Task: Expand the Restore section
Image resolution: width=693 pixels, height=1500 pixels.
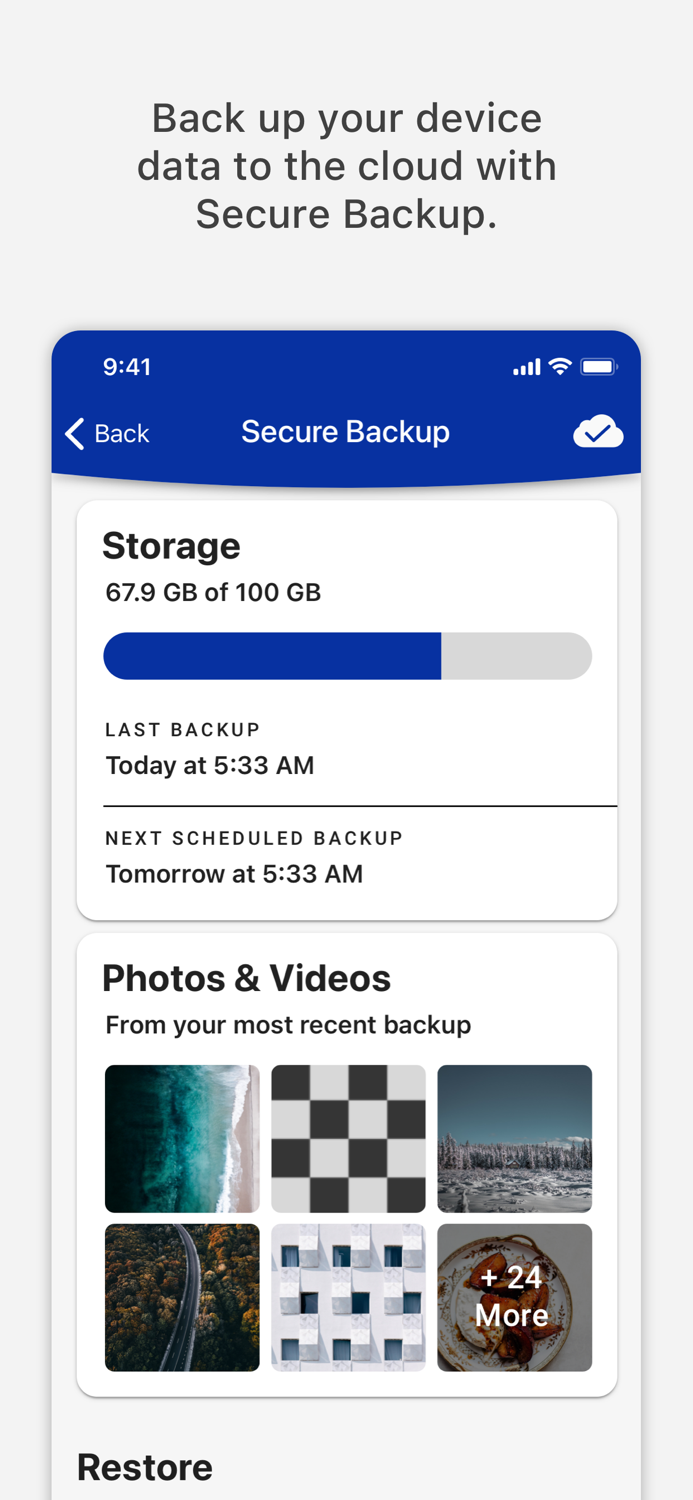Action: click(145, 1466)
